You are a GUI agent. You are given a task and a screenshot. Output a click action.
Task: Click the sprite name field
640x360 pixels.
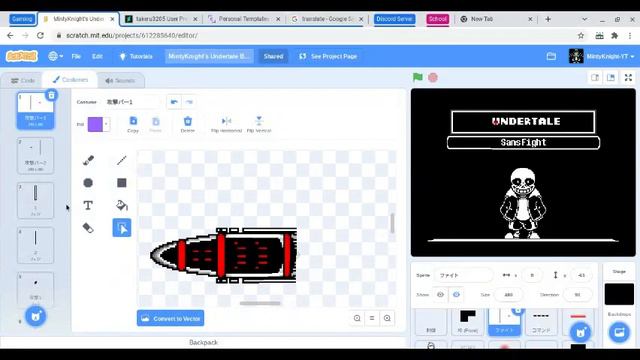(463, 276)
